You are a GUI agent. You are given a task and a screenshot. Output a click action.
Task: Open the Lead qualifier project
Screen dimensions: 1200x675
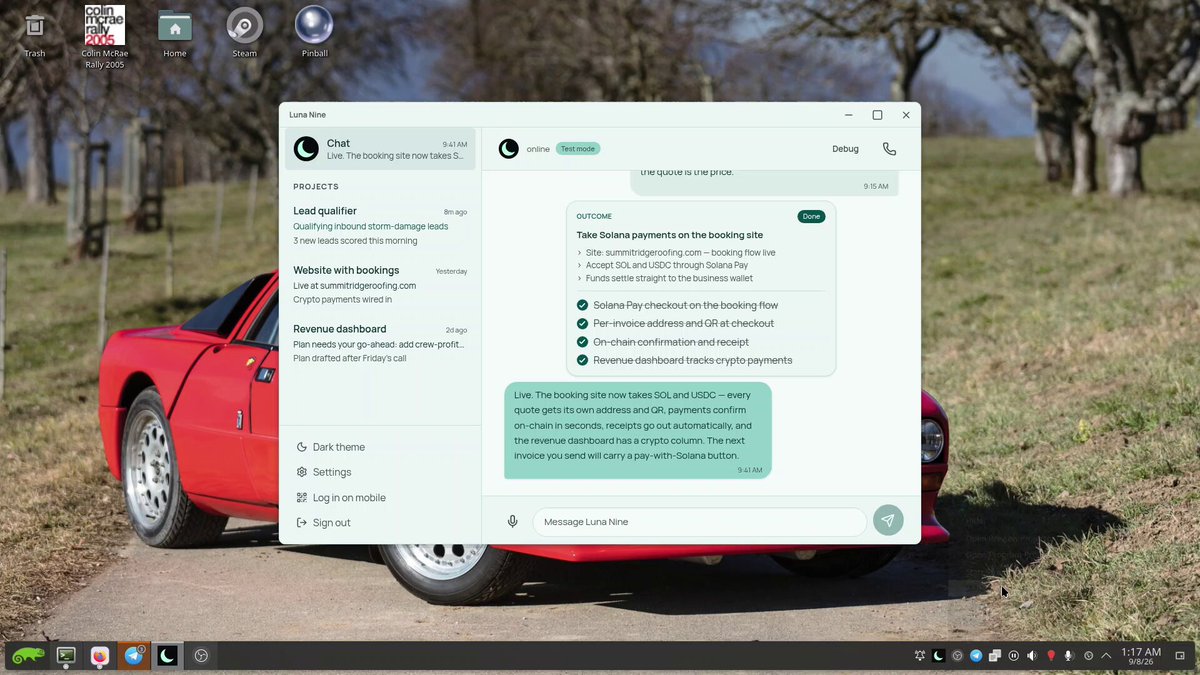pos(380,225)
